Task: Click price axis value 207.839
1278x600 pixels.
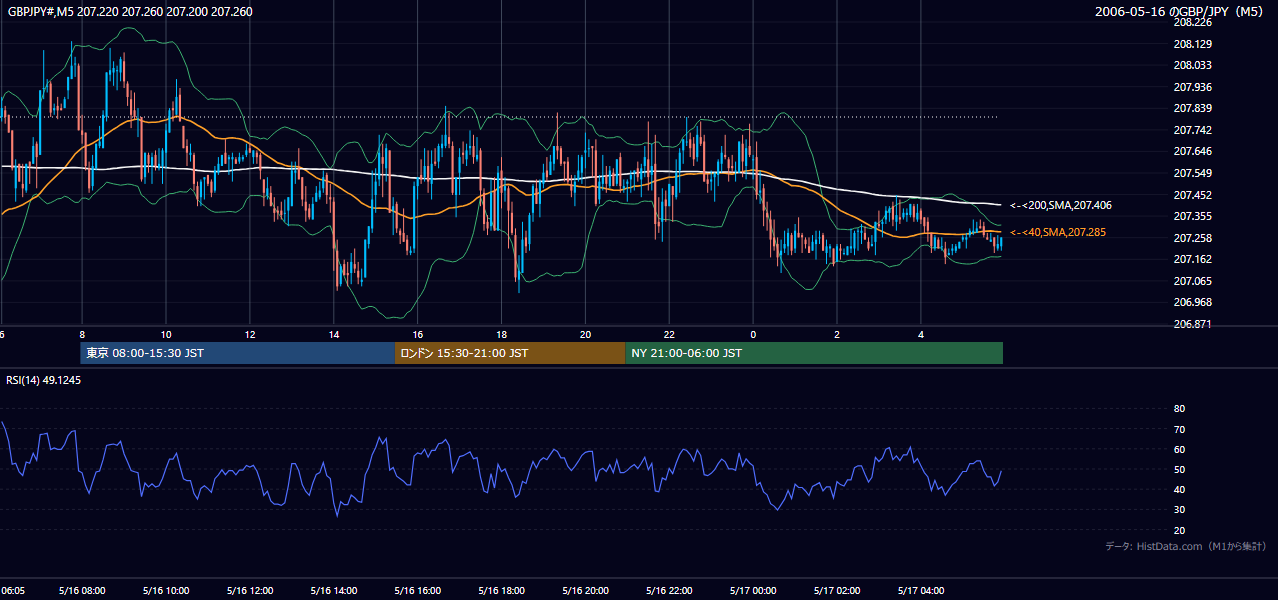Action: pos(1192,108)
